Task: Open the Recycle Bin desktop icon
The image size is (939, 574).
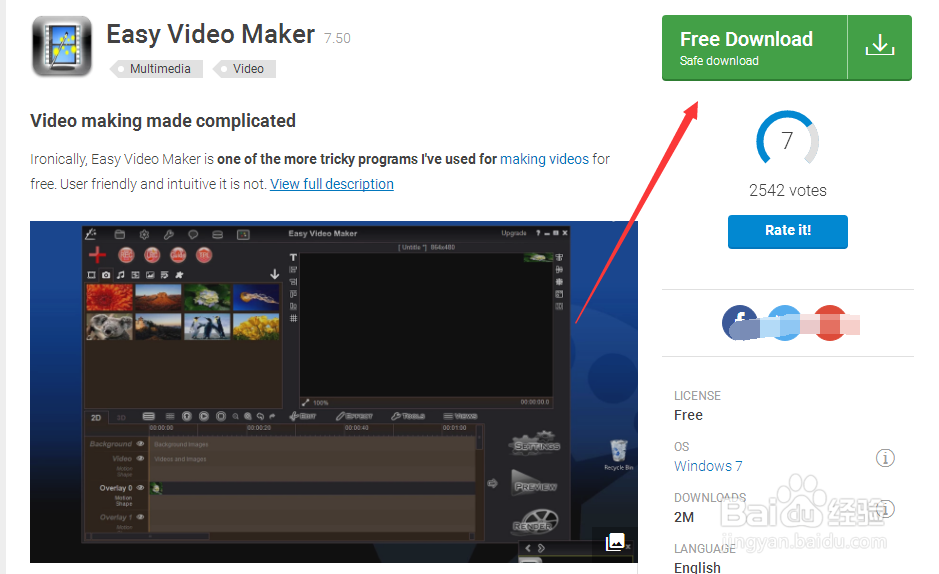Action: tap(619, 455)
